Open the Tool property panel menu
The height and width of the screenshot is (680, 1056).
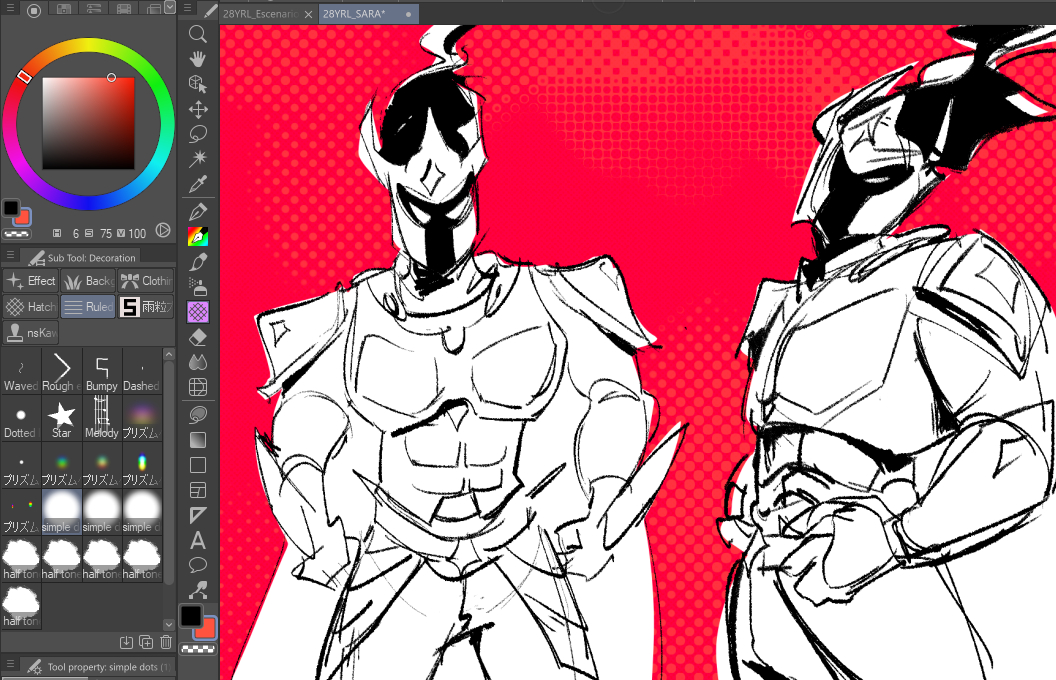point(10,665)
